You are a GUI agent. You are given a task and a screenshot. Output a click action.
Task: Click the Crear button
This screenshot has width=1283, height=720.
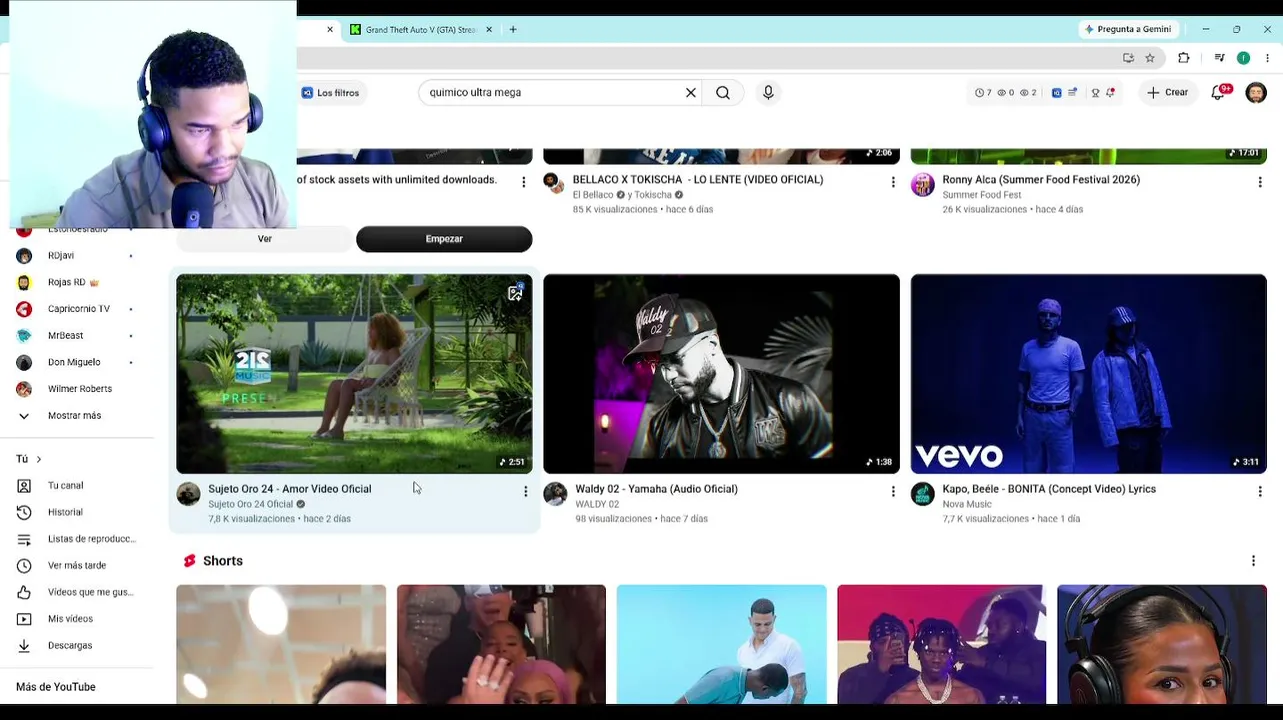1167,92
